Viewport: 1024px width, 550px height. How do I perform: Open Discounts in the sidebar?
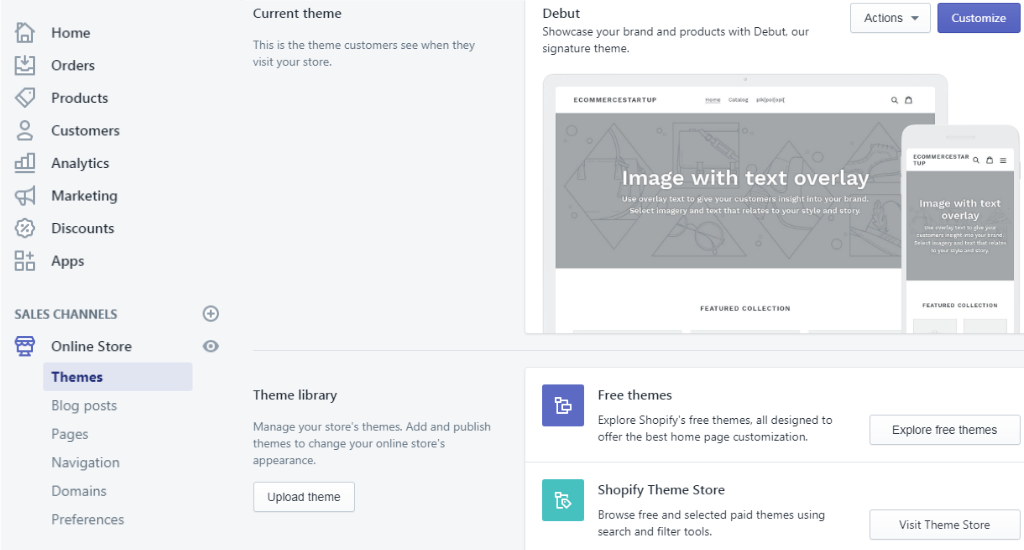83,228
